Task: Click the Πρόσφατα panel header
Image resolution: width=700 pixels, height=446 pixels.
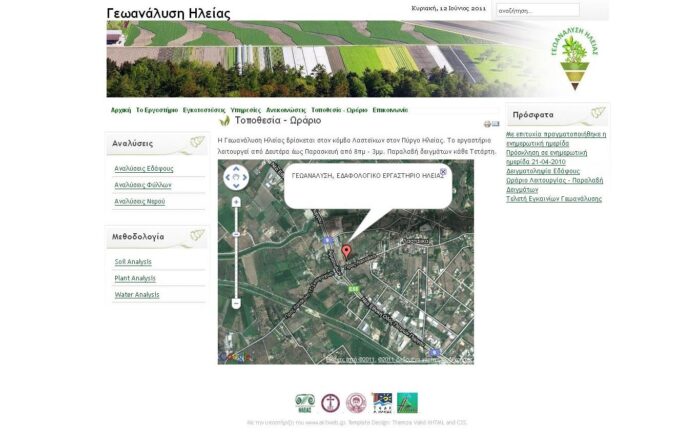Action: pyautogui.click(x=557, y=115)
